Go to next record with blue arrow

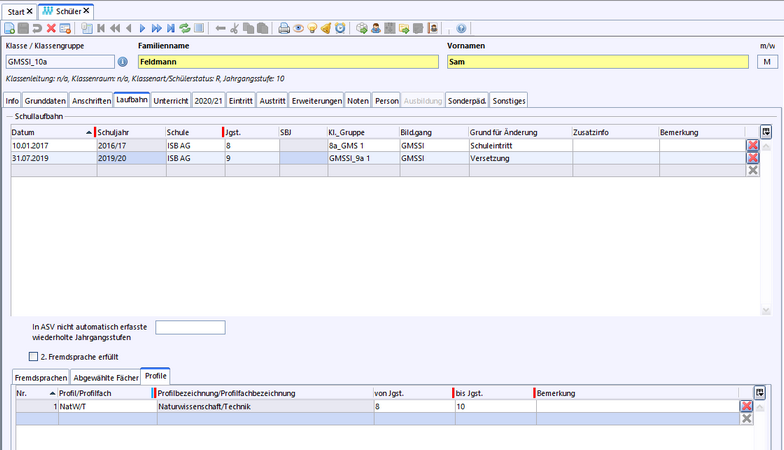click(x=142, y=28)
